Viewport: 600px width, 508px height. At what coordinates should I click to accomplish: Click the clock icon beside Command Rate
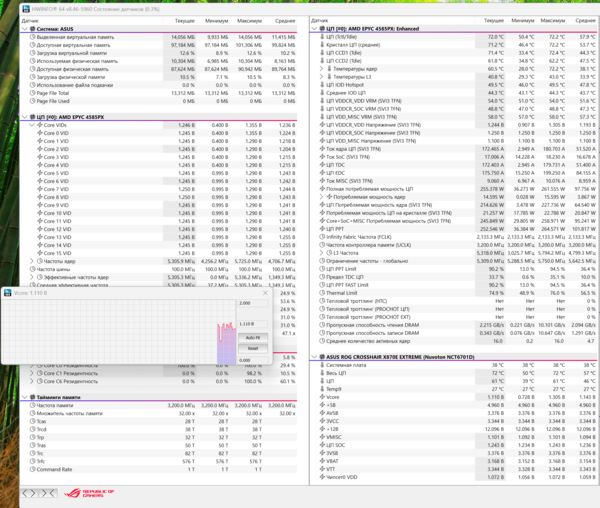33,469
